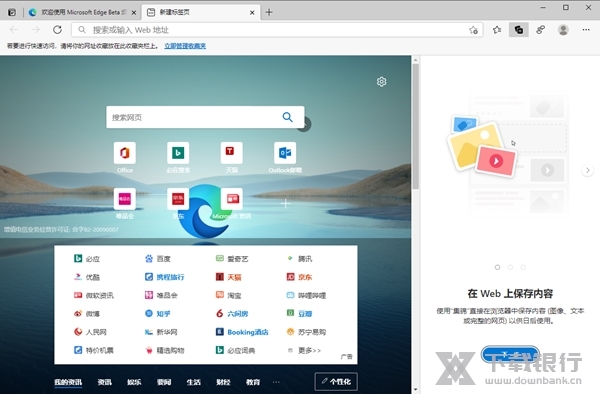This screenshot has width=600, height=394.
Task: Click the search magnifier in the web search box
Action: coord(287,117)
